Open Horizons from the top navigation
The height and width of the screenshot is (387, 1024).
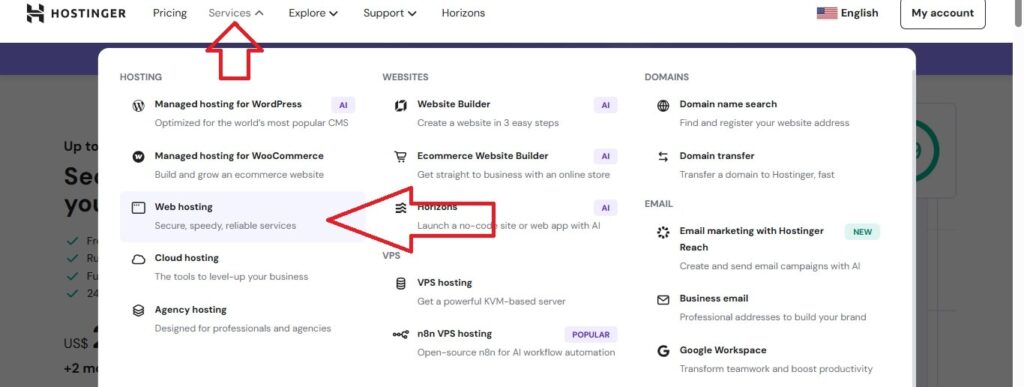[463, 13]
